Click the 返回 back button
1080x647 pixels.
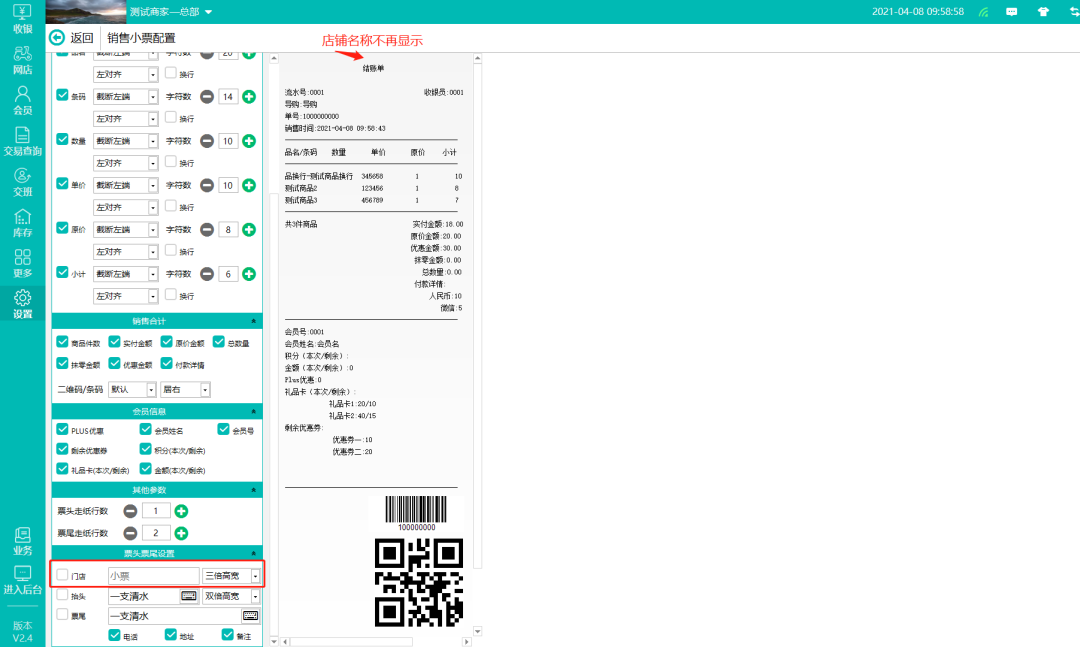pyautogui.click(x=72, y=38)
